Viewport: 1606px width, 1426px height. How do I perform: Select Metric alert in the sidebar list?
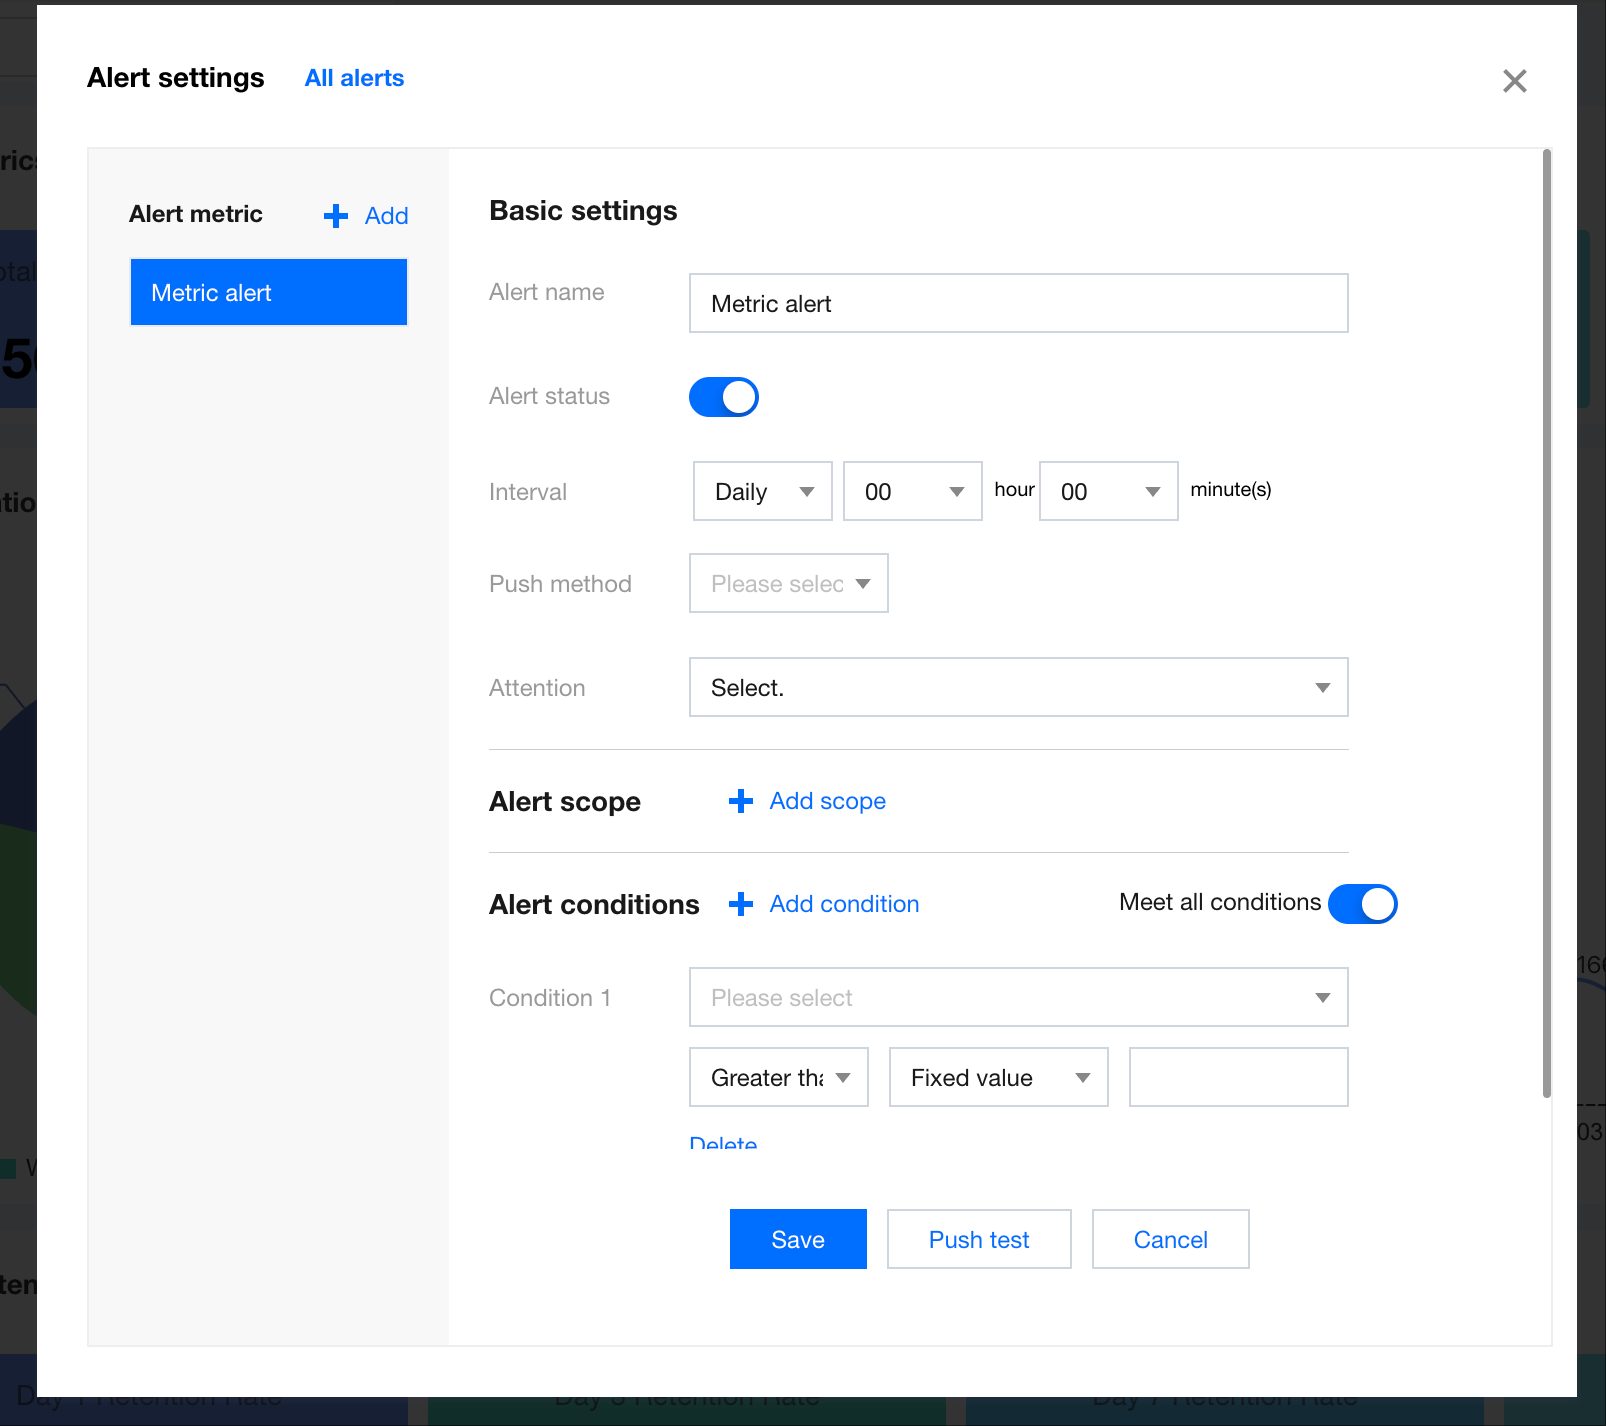click(x=268, y=292)
